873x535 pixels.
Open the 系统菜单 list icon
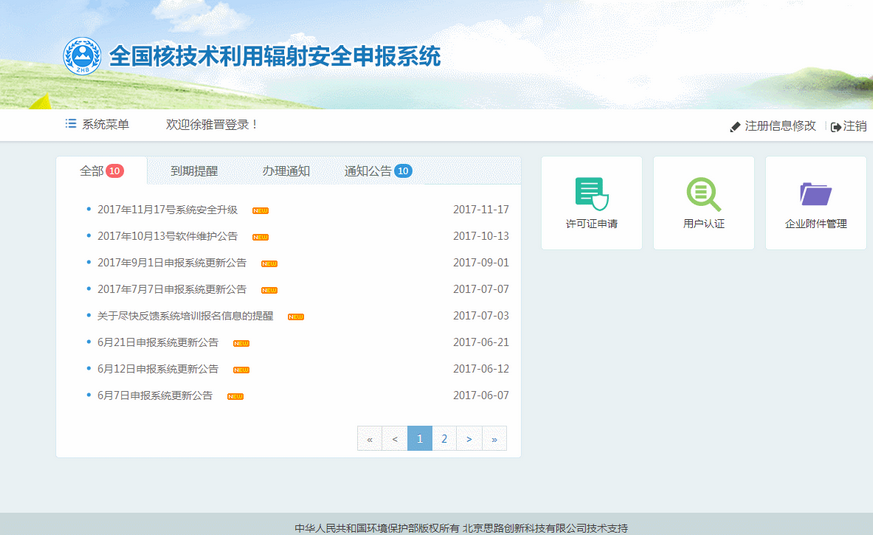click(x=71, y=124)
